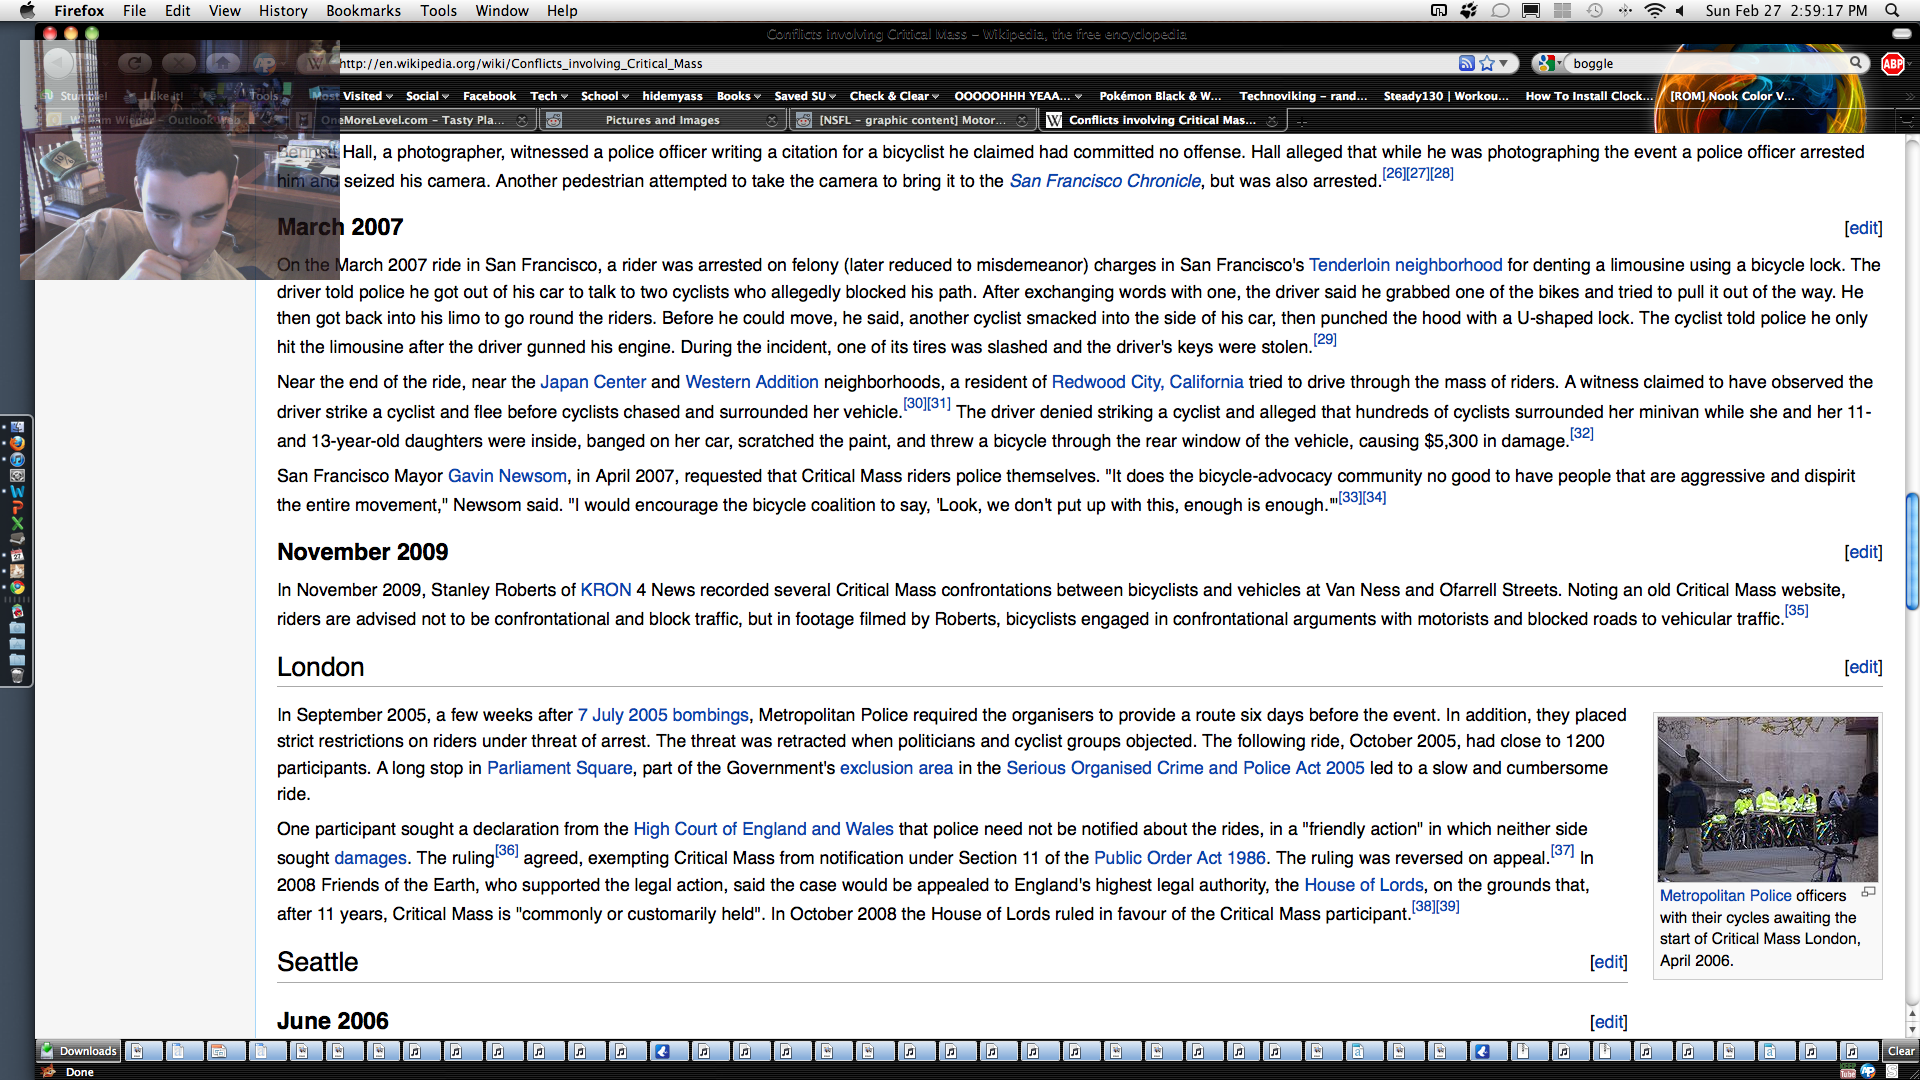Open the address bar history dropdown arrow
This screenshot has width=1920, height=1080.
tap(1503, 63)
